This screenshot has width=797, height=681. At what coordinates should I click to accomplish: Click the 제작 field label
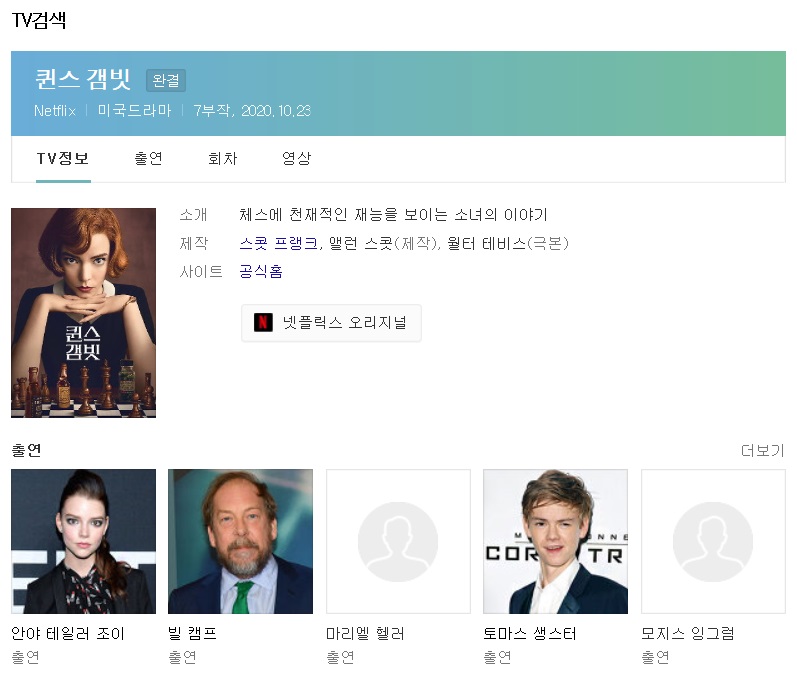coord(193,243)
